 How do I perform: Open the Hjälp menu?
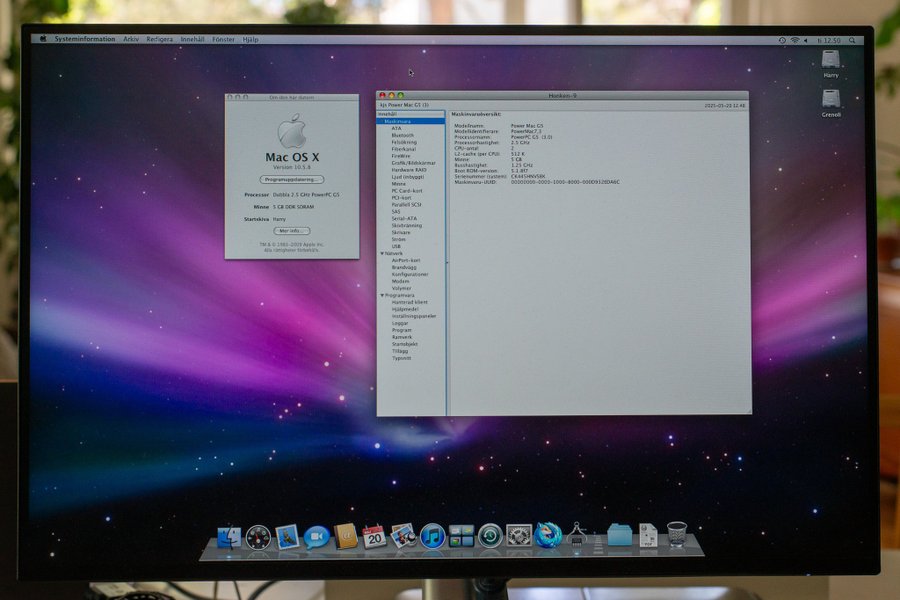tap(250, 40)
